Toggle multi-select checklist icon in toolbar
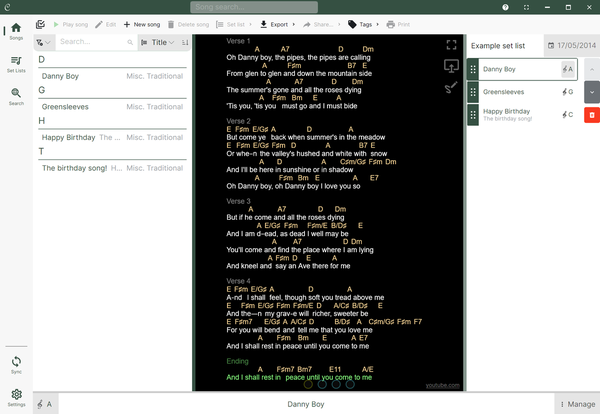 40,24
